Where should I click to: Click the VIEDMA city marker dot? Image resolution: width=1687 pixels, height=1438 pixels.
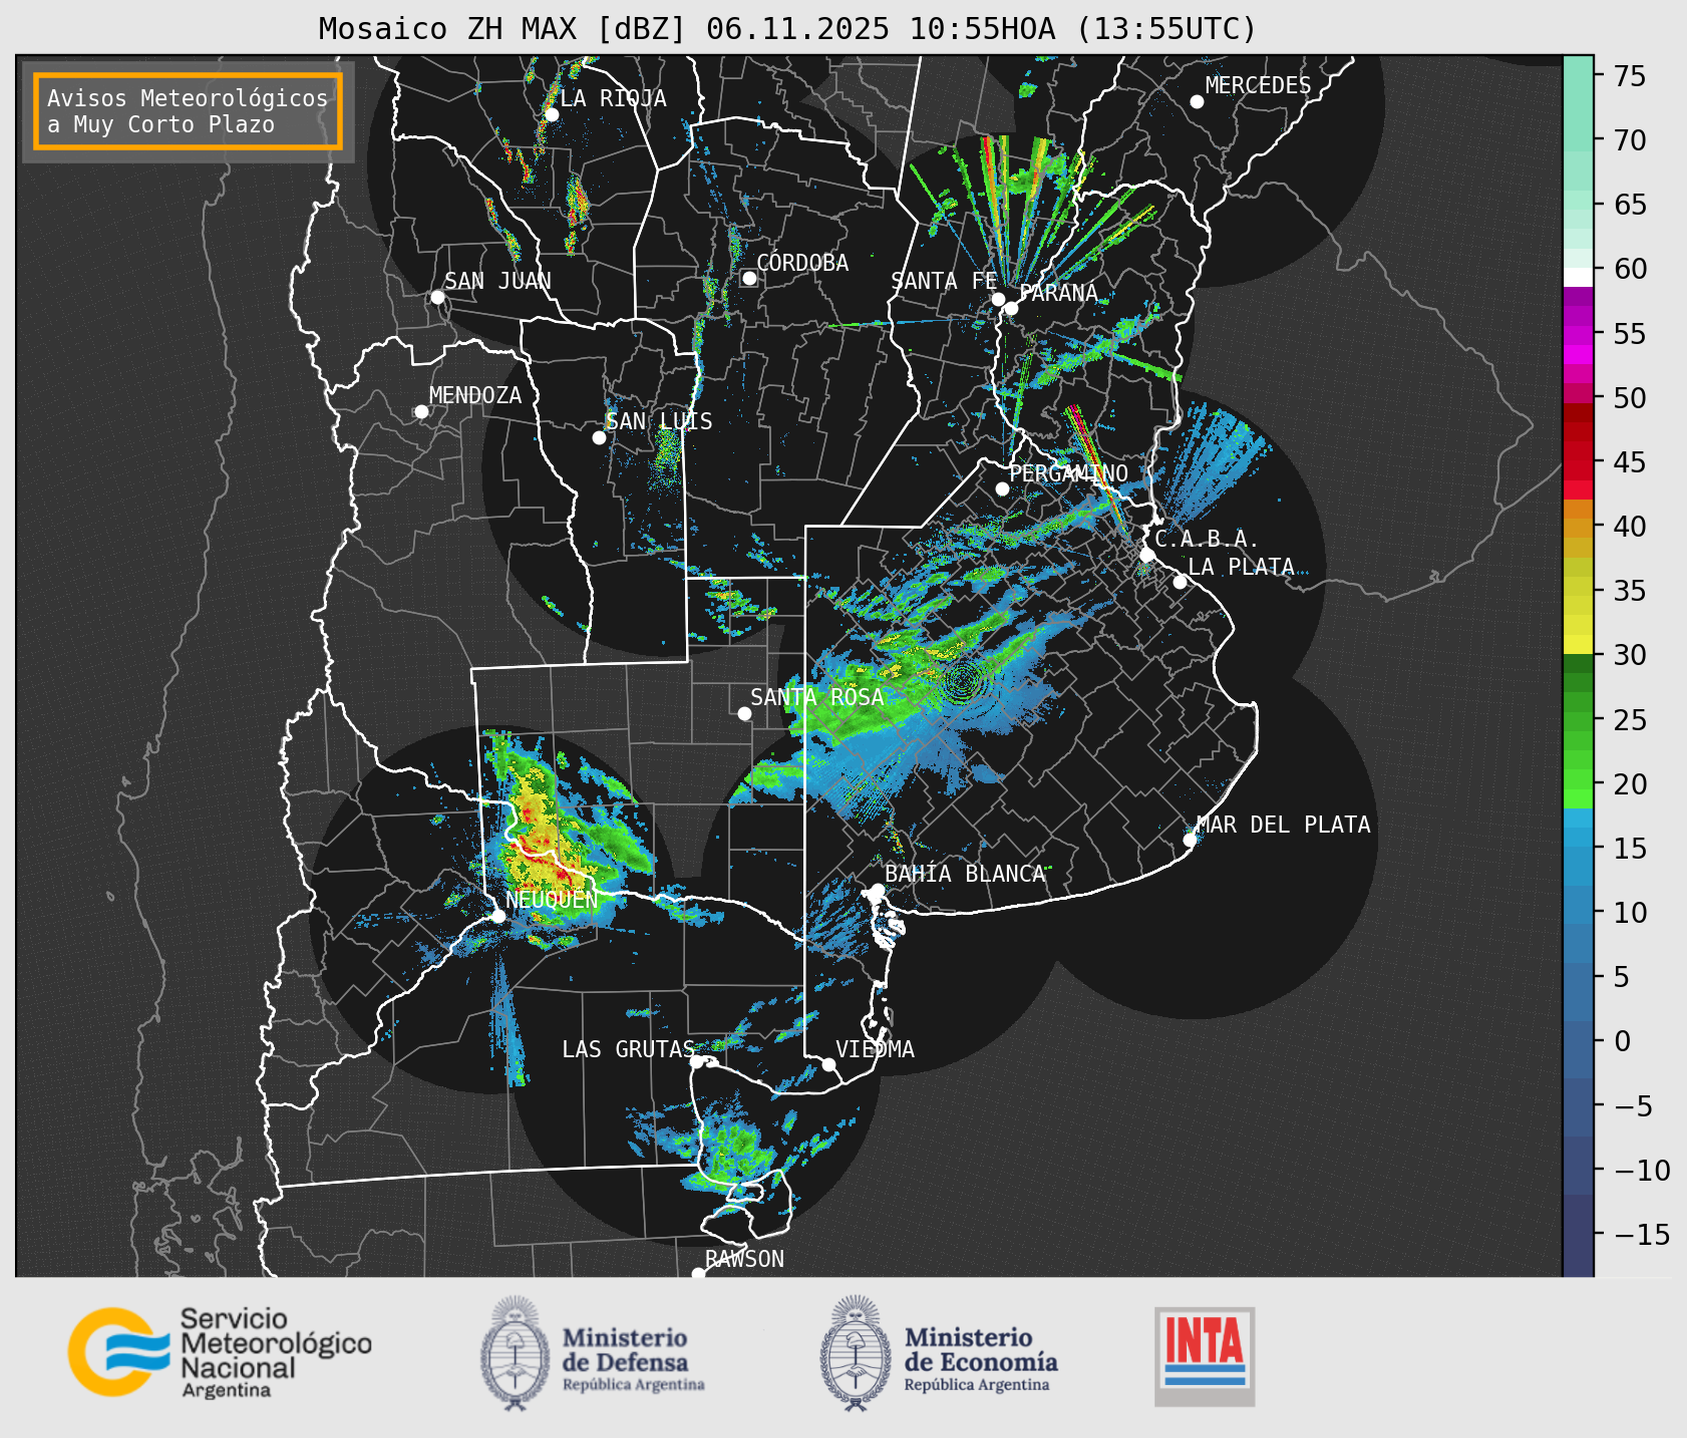pyautogui.click(x=829, y=1064)
